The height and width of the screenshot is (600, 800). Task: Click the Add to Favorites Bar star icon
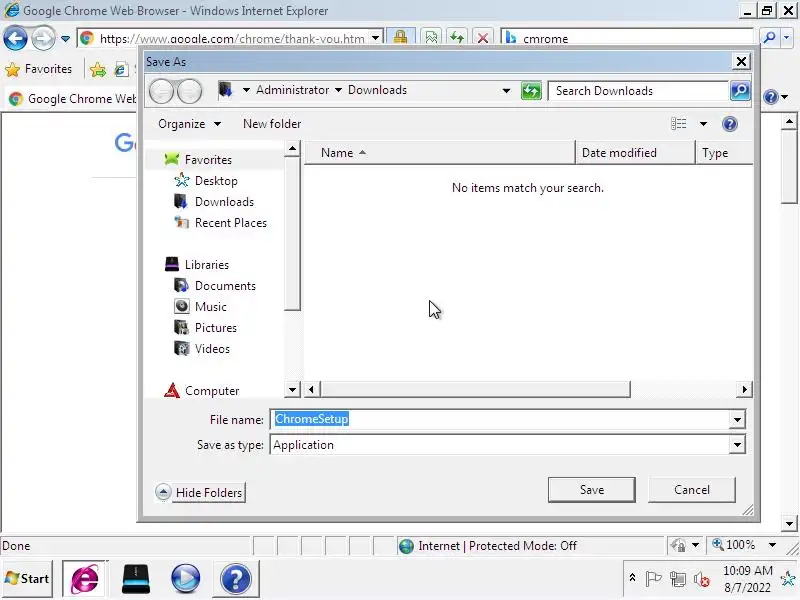(97, 69)
